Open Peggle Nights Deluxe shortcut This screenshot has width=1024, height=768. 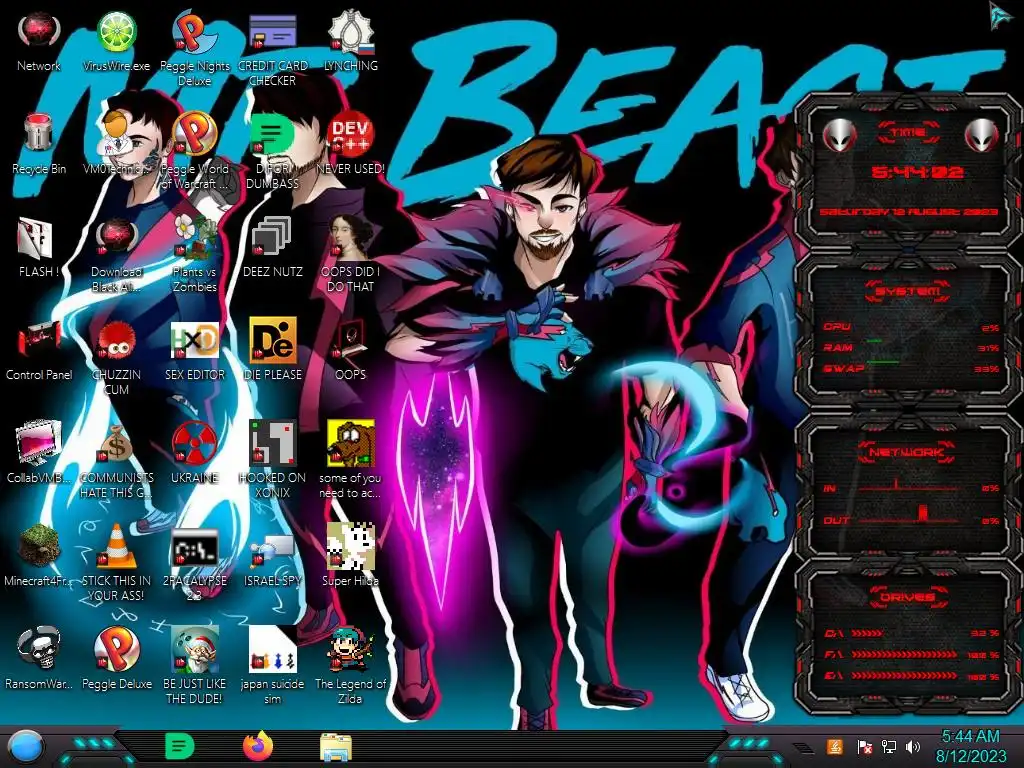pos(195,31)
